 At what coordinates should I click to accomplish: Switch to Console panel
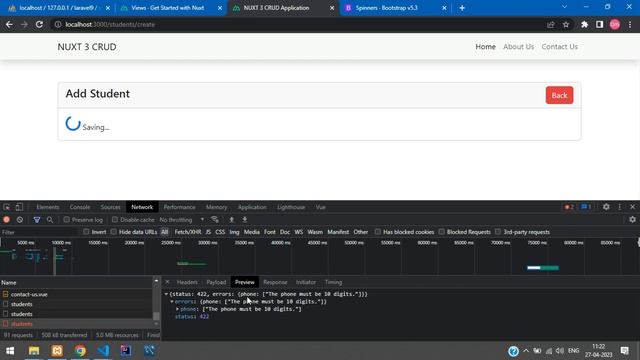80,207
